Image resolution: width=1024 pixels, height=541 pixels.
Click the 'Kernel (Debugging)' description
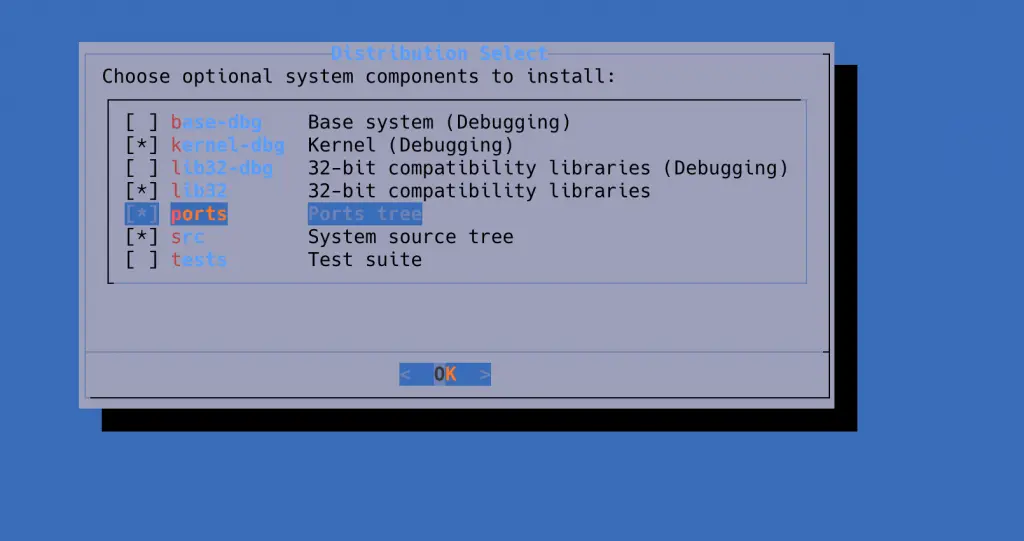coord(411,145)
